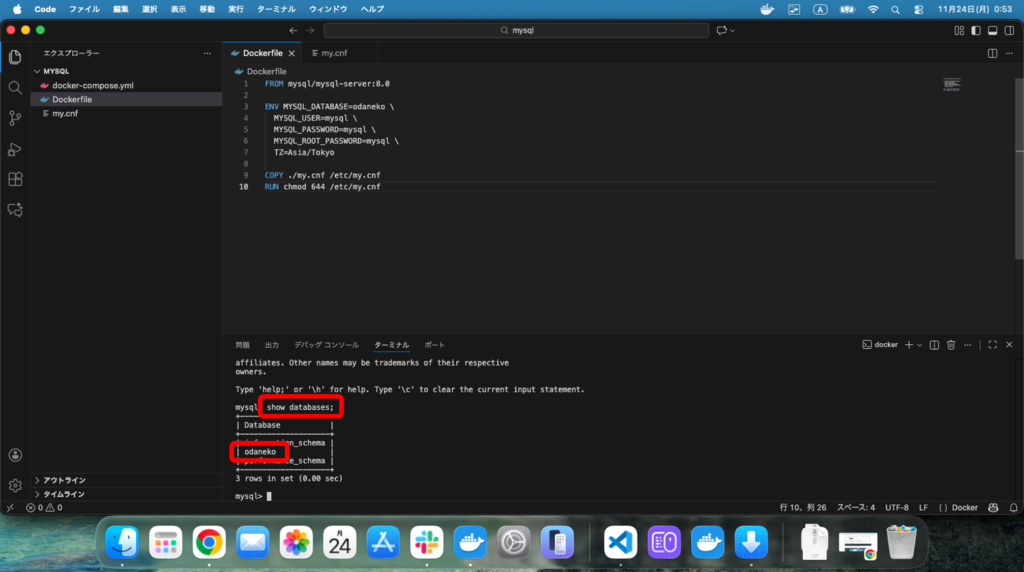
Task: Split the editor to the right
Action: coord(992,53)
